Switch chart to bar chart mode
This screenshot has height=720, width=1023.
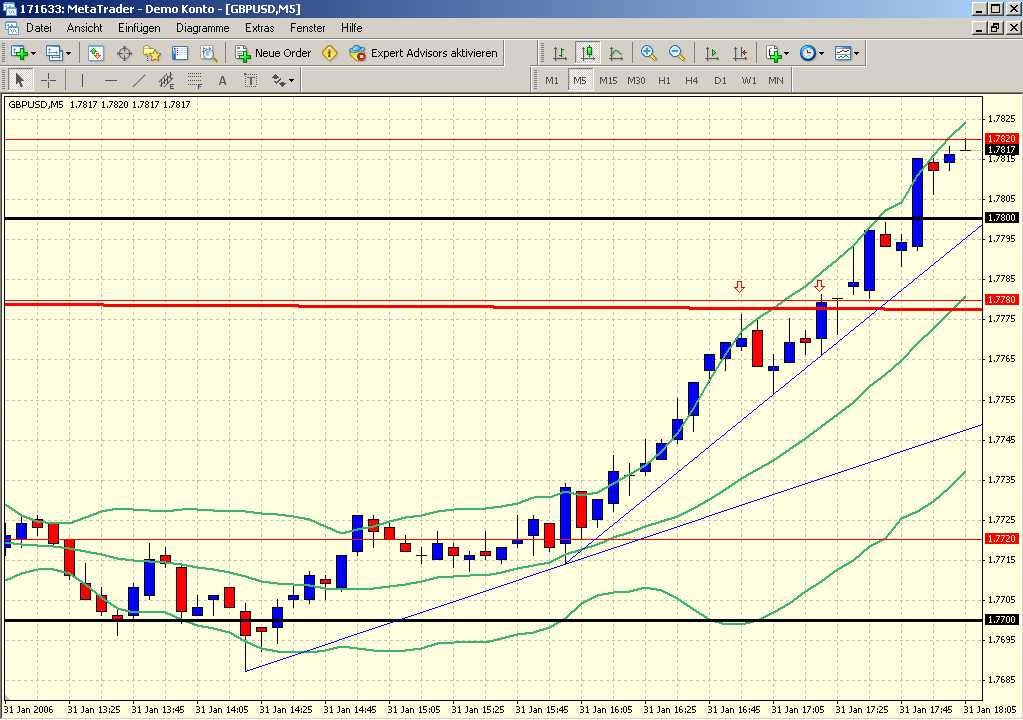[x=560, y=53]
